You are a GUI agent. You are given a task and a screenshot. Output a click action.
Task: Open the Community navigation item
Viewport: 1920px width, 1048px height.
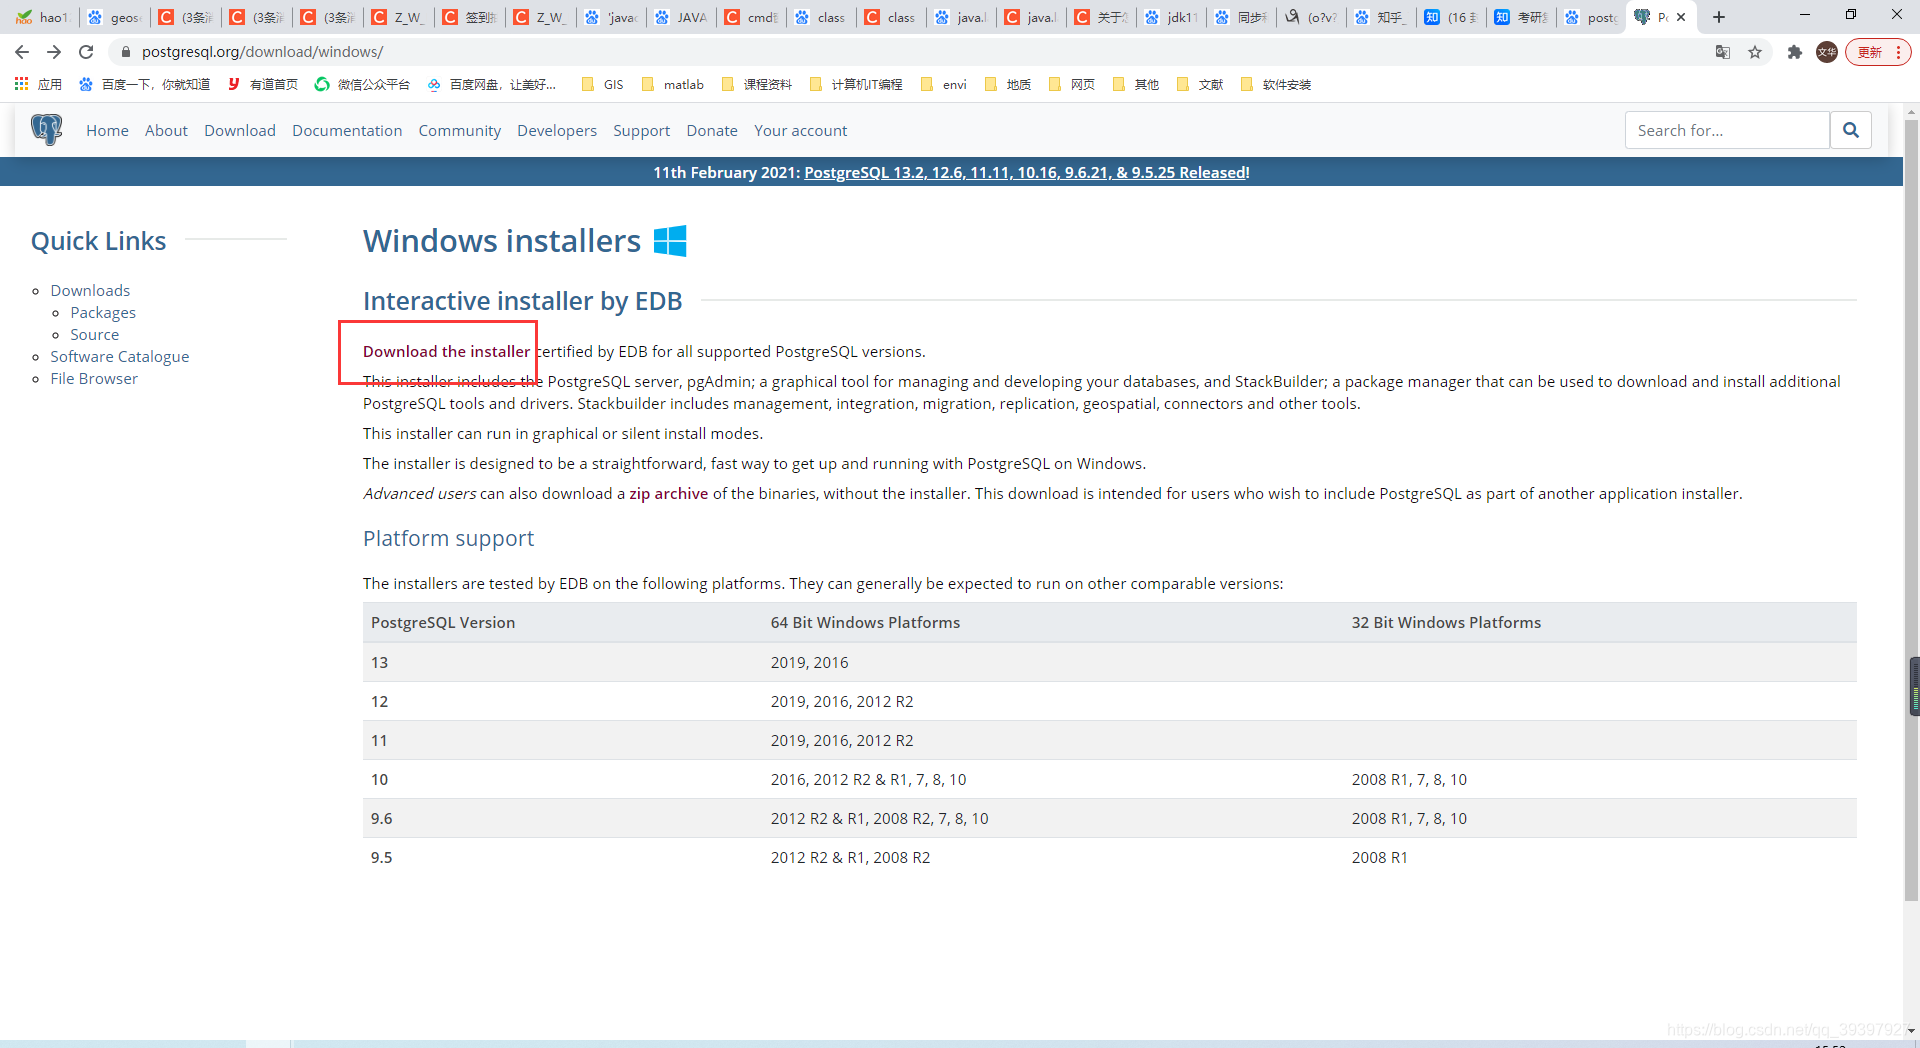pyautogui.click(x=460, y=130)
